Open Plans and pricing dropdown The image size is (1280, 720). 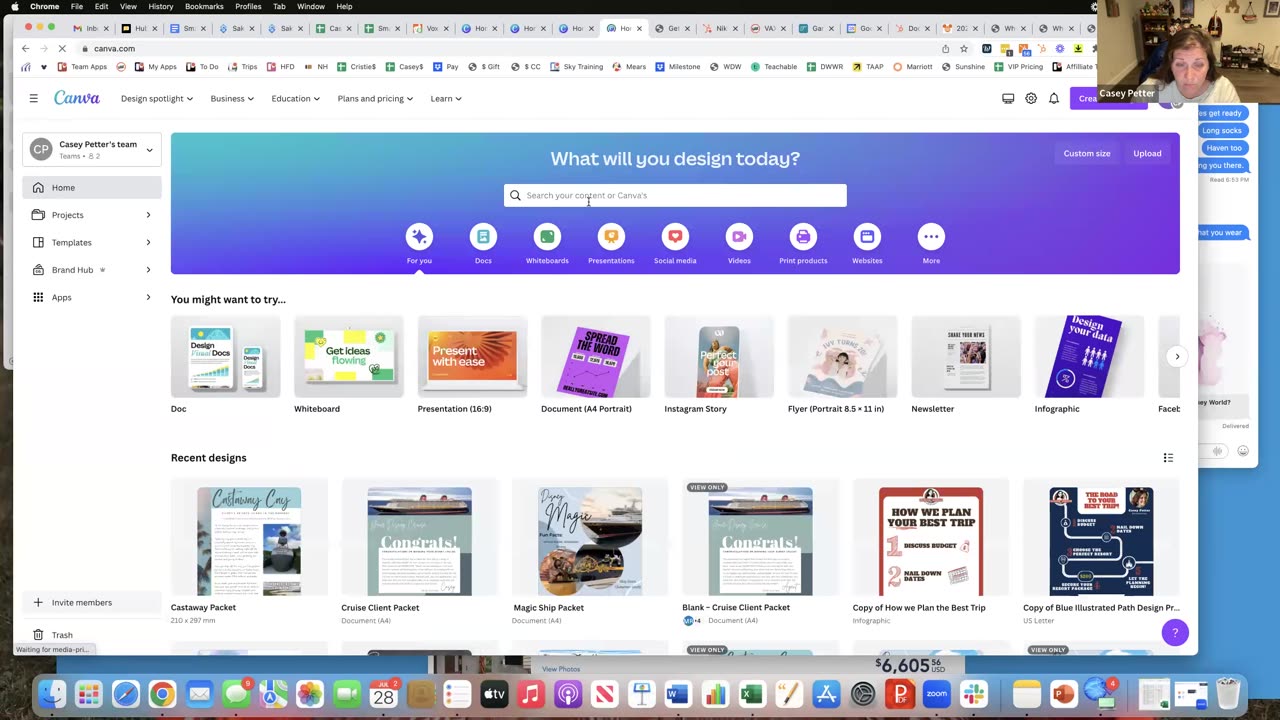pyautogui.click(x=375, y=98)
